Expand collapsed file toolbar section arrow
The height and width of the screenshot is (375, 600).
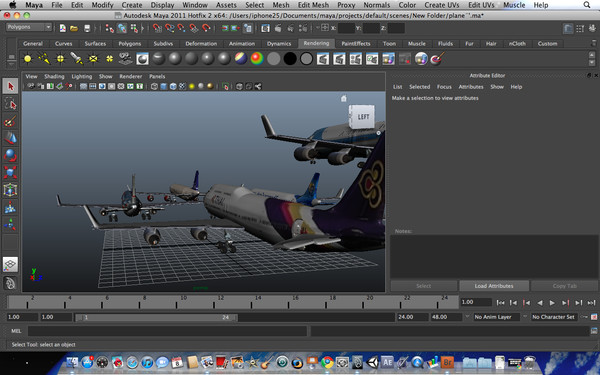pos(95,28)
